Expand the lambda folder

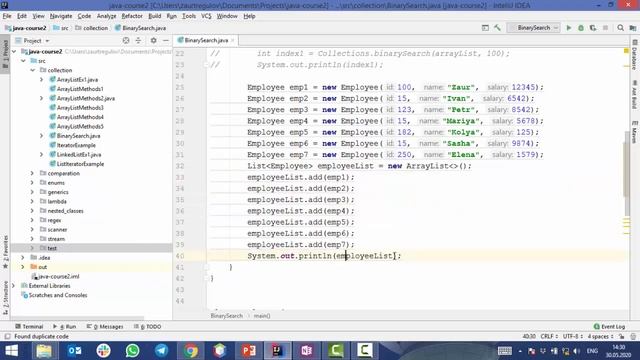(x=33, y=202)
